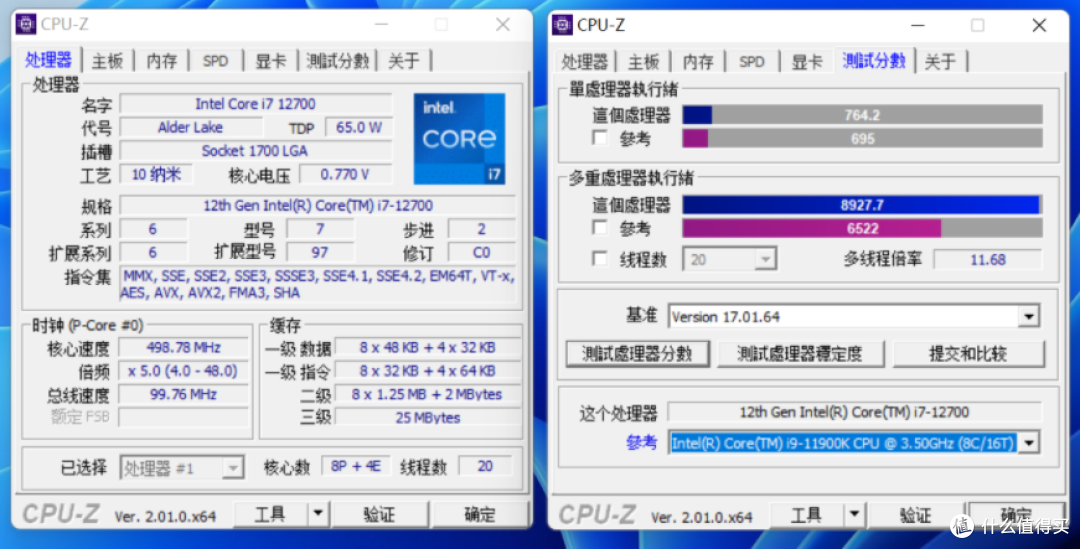
Task: Switch to 处理器 tab in right window
Action: [584, 61]
